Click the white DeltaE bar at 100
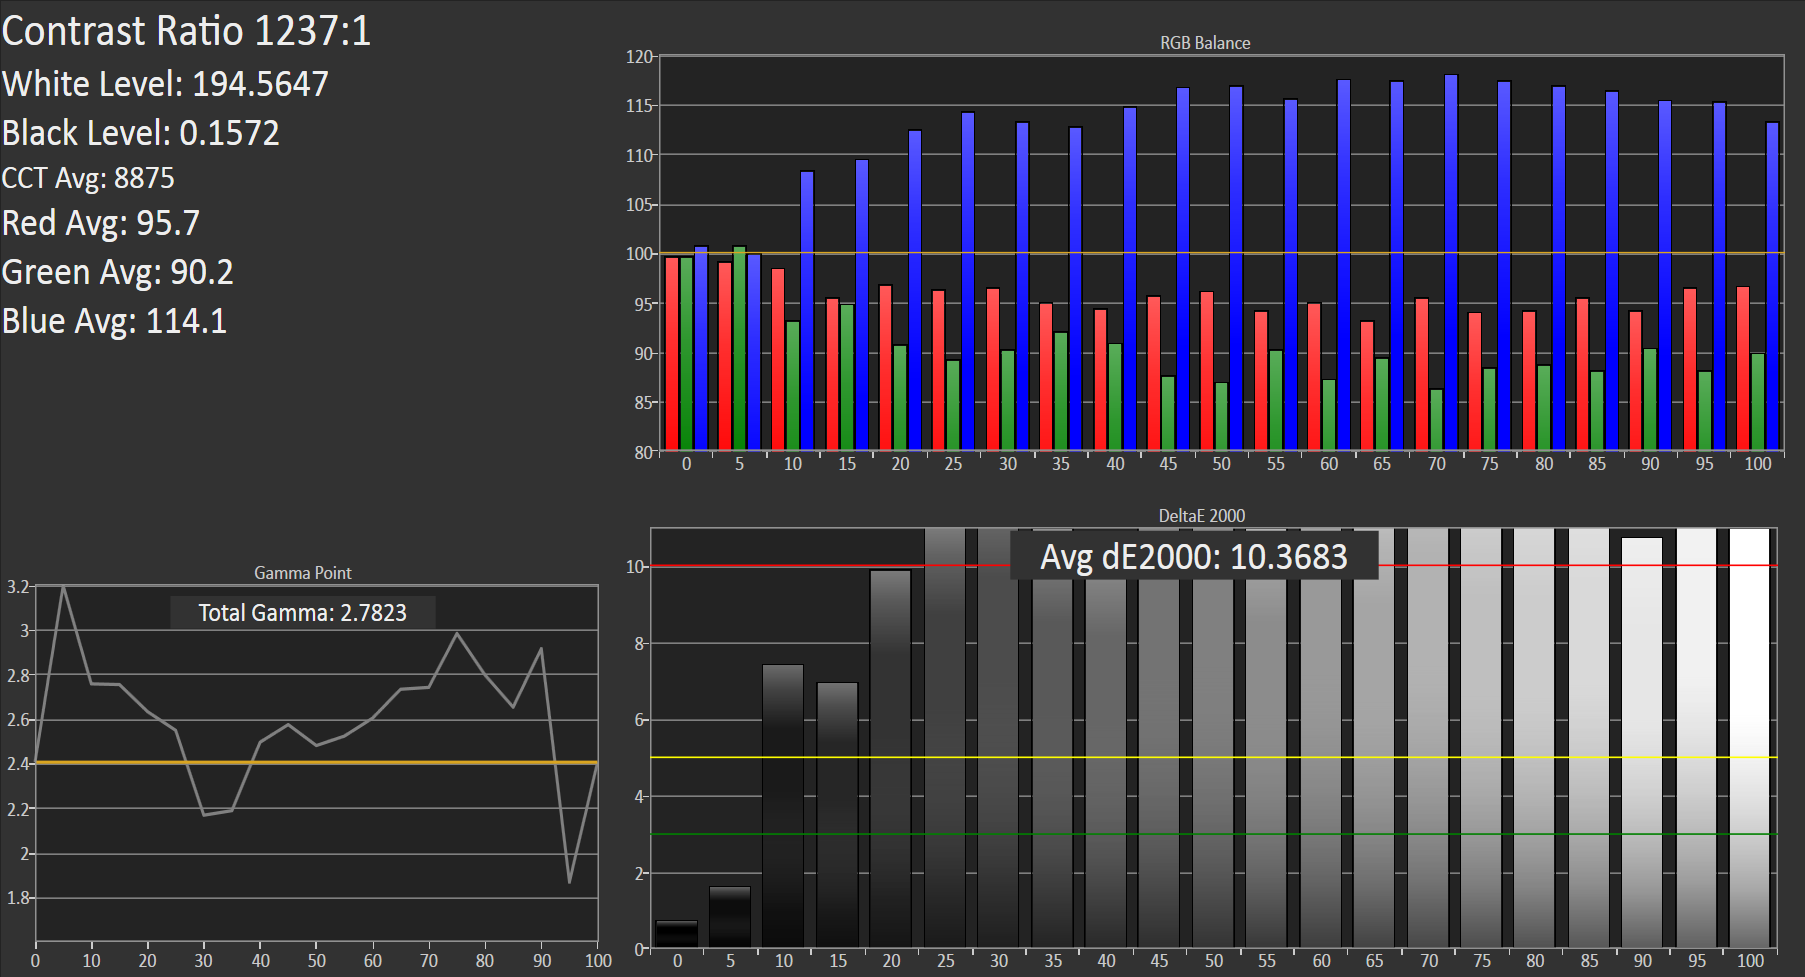The width and height of the screenshot is (1805, 977). coord(1750,738)
